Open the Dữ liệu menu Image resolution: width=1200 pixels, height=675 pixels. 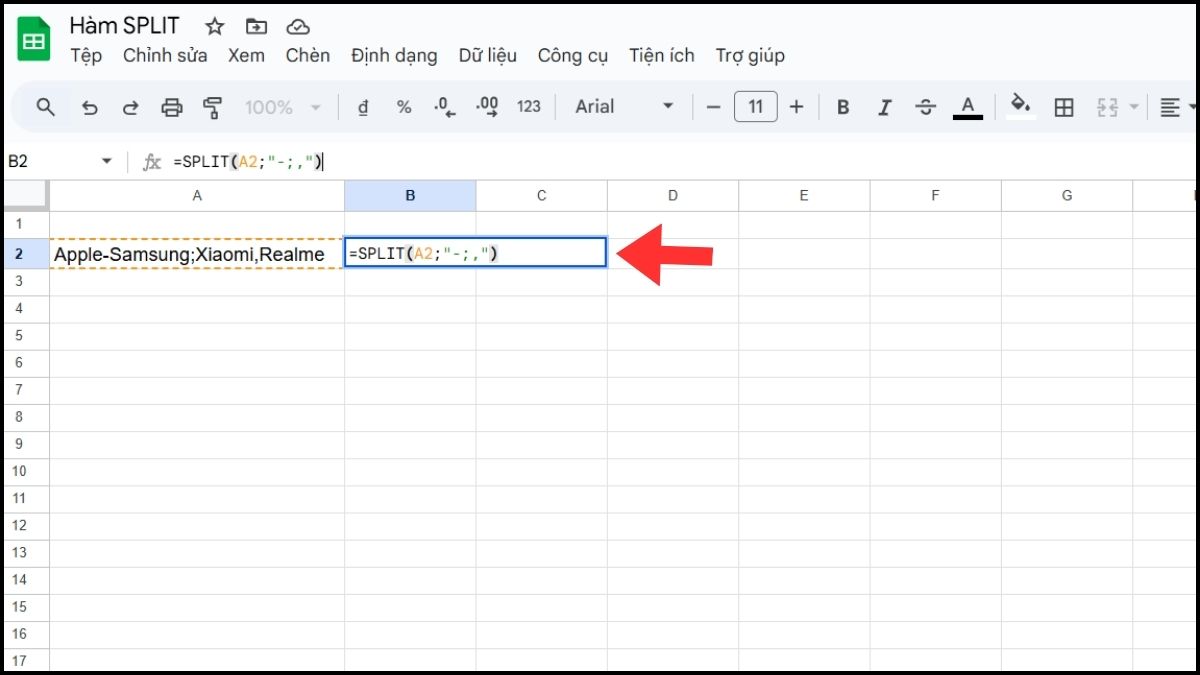[x=488, y=56]
